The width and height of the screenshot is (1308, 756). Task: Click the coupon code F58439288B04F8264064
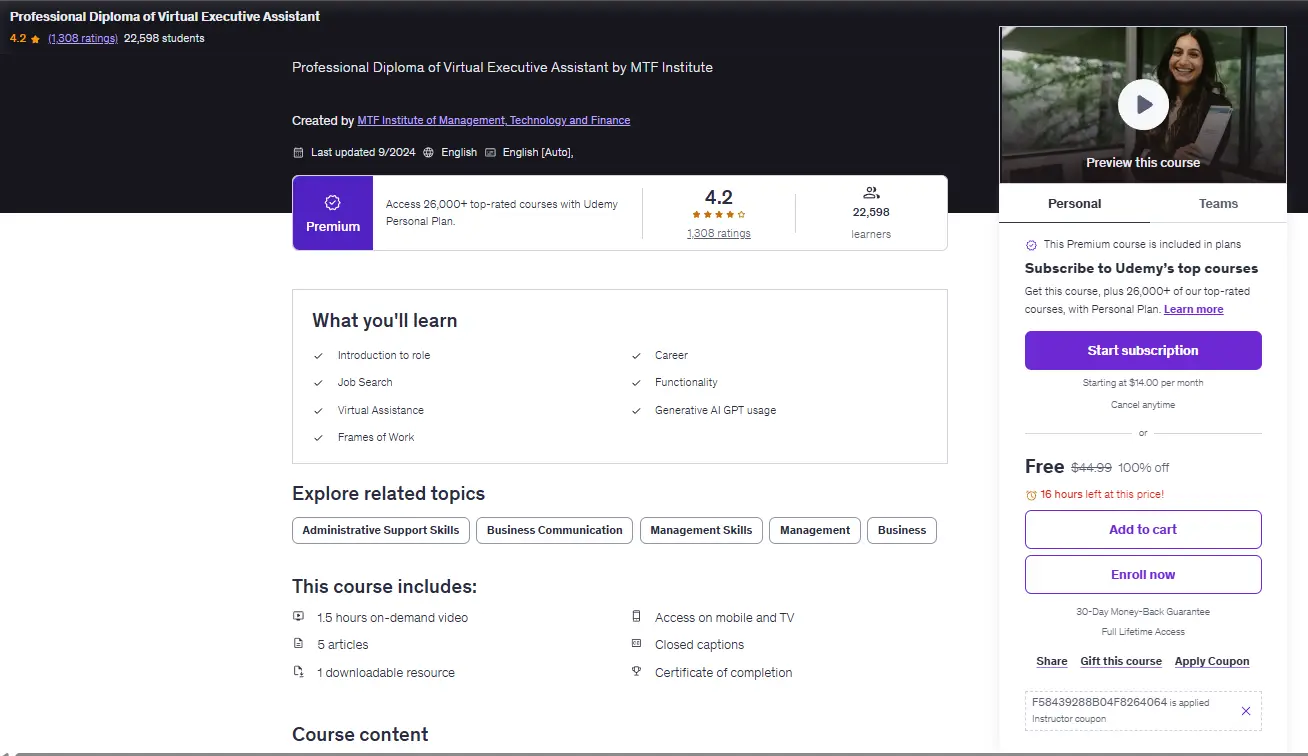pos(1100,702)
